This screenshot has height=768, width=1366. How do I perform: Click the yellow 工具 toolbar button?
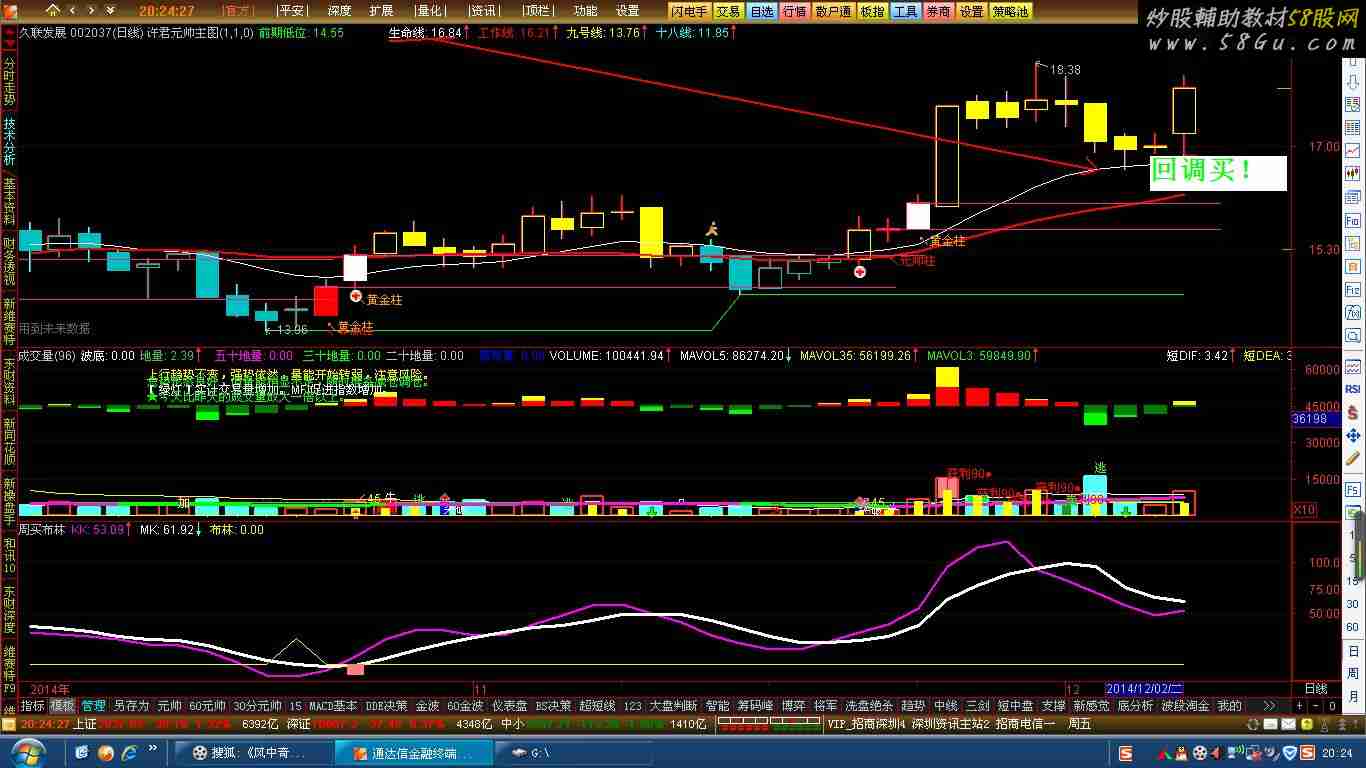point(905,11)
